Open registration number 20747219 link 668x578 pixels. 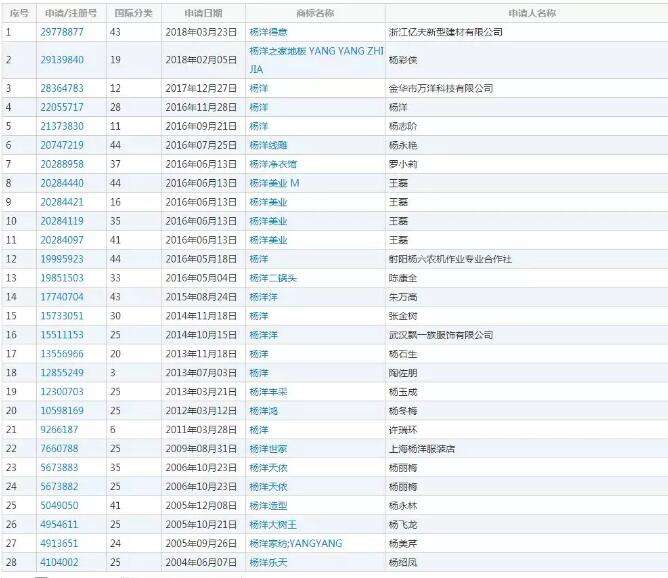tap(62, 145)
